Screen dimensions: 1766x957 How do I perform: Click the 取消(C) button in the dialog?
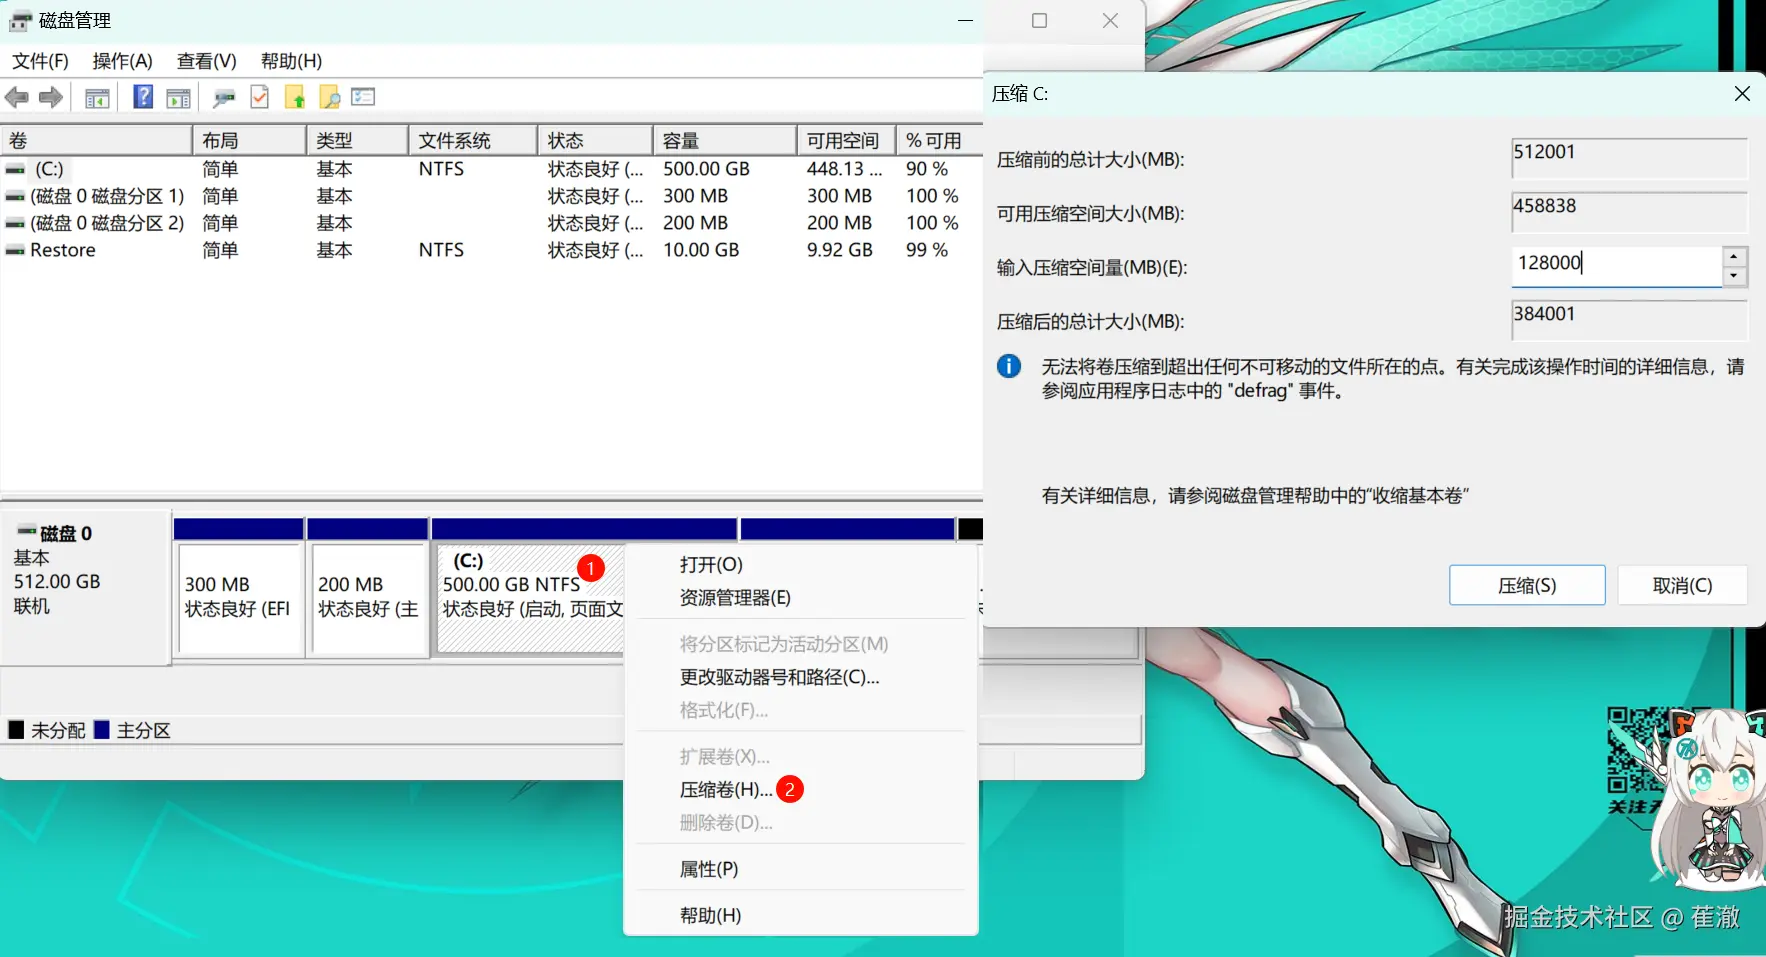(1682, 585)
